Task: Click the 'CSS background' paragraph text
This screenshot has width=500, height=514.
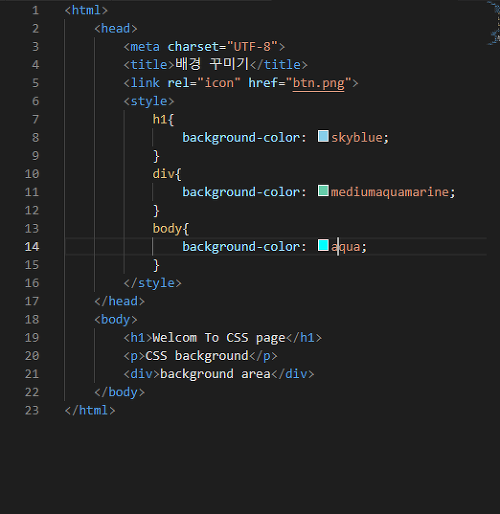Action: [x=197, y=356]
